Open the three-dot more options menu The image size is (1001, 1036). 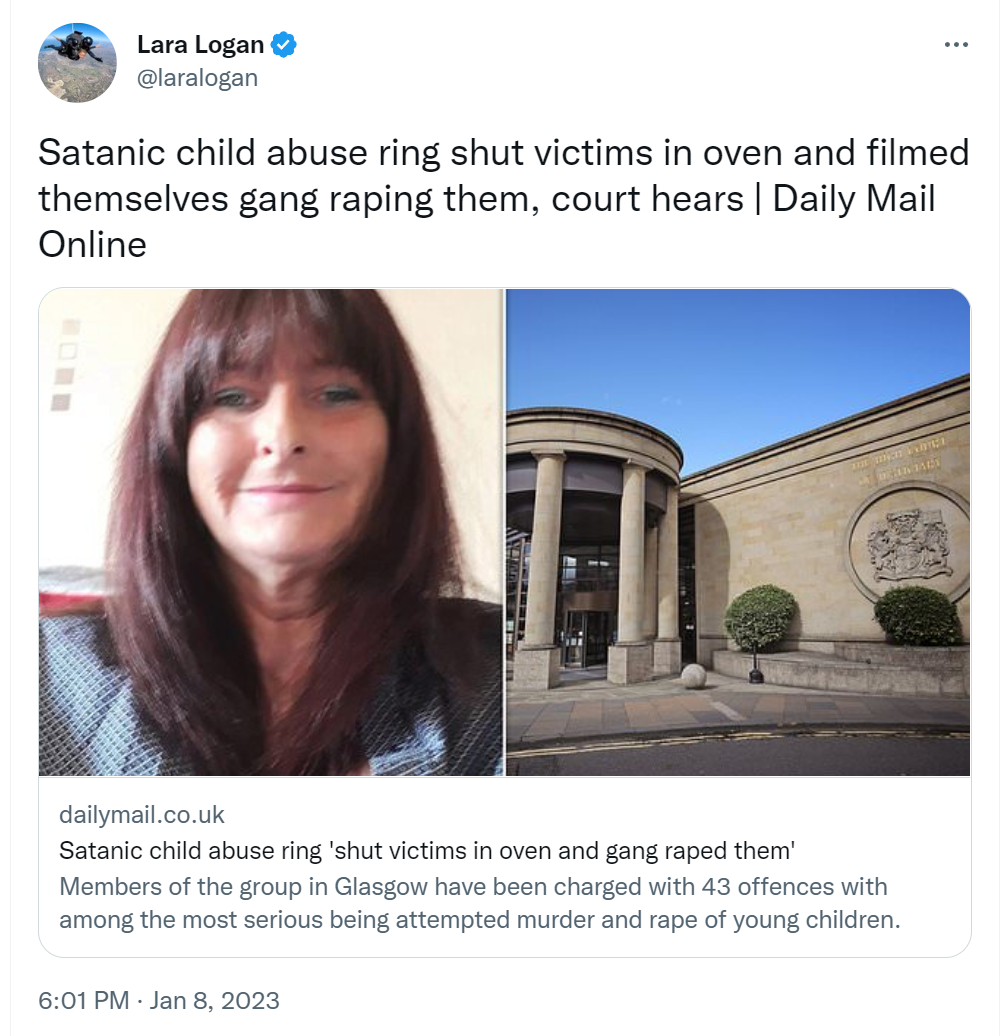coord(956,44)
